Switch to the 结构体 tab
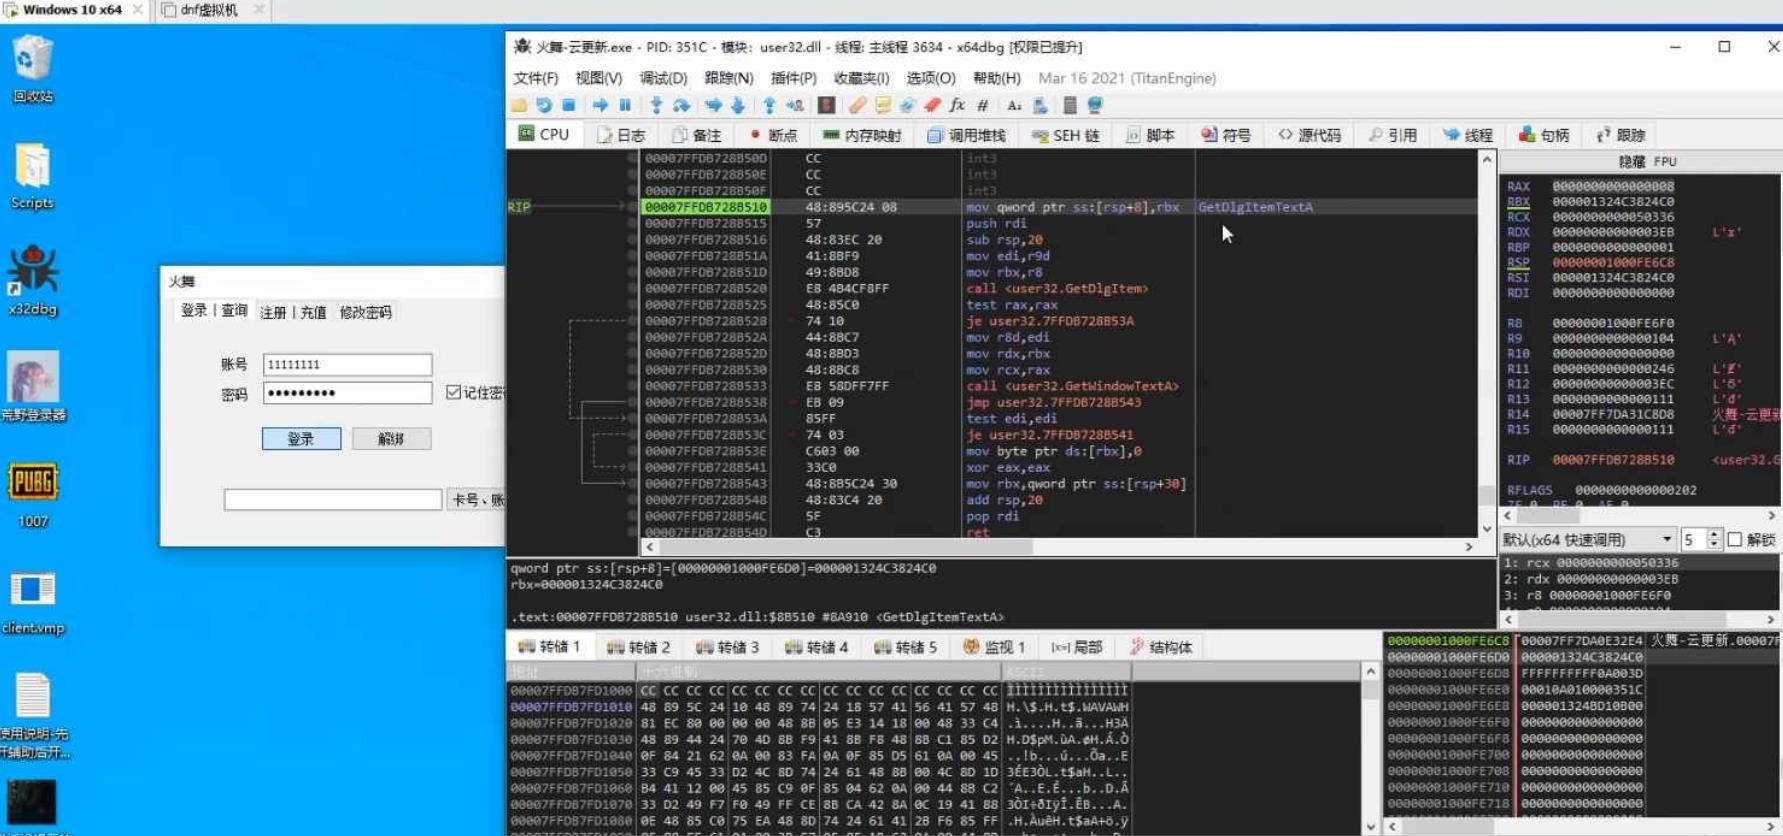Screen dimensions: 1783x836 (1160, 647)
